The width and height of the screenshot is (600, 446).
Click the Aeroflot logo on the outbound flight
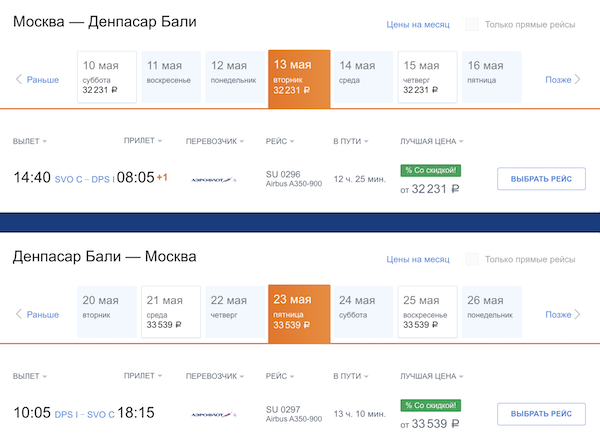coord(213,180)
